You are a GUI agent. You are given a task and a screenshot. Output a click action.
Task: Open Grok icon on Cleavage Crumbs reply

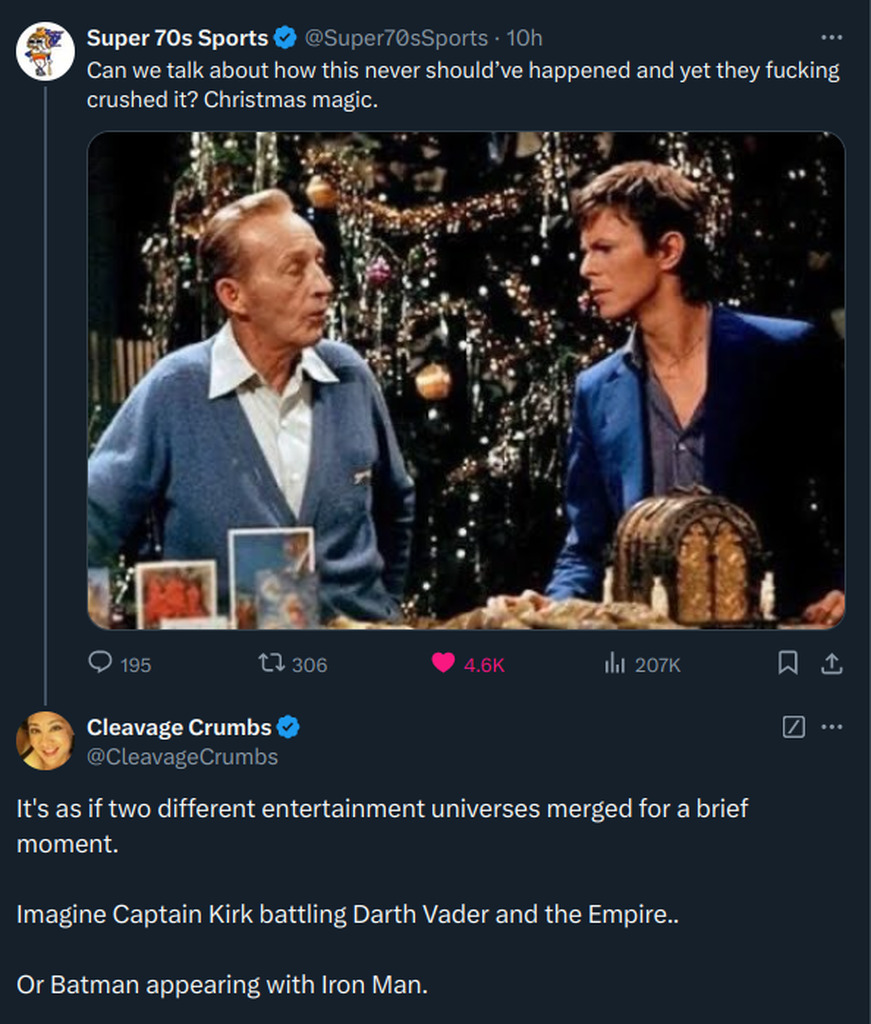[x=792, y=727]
